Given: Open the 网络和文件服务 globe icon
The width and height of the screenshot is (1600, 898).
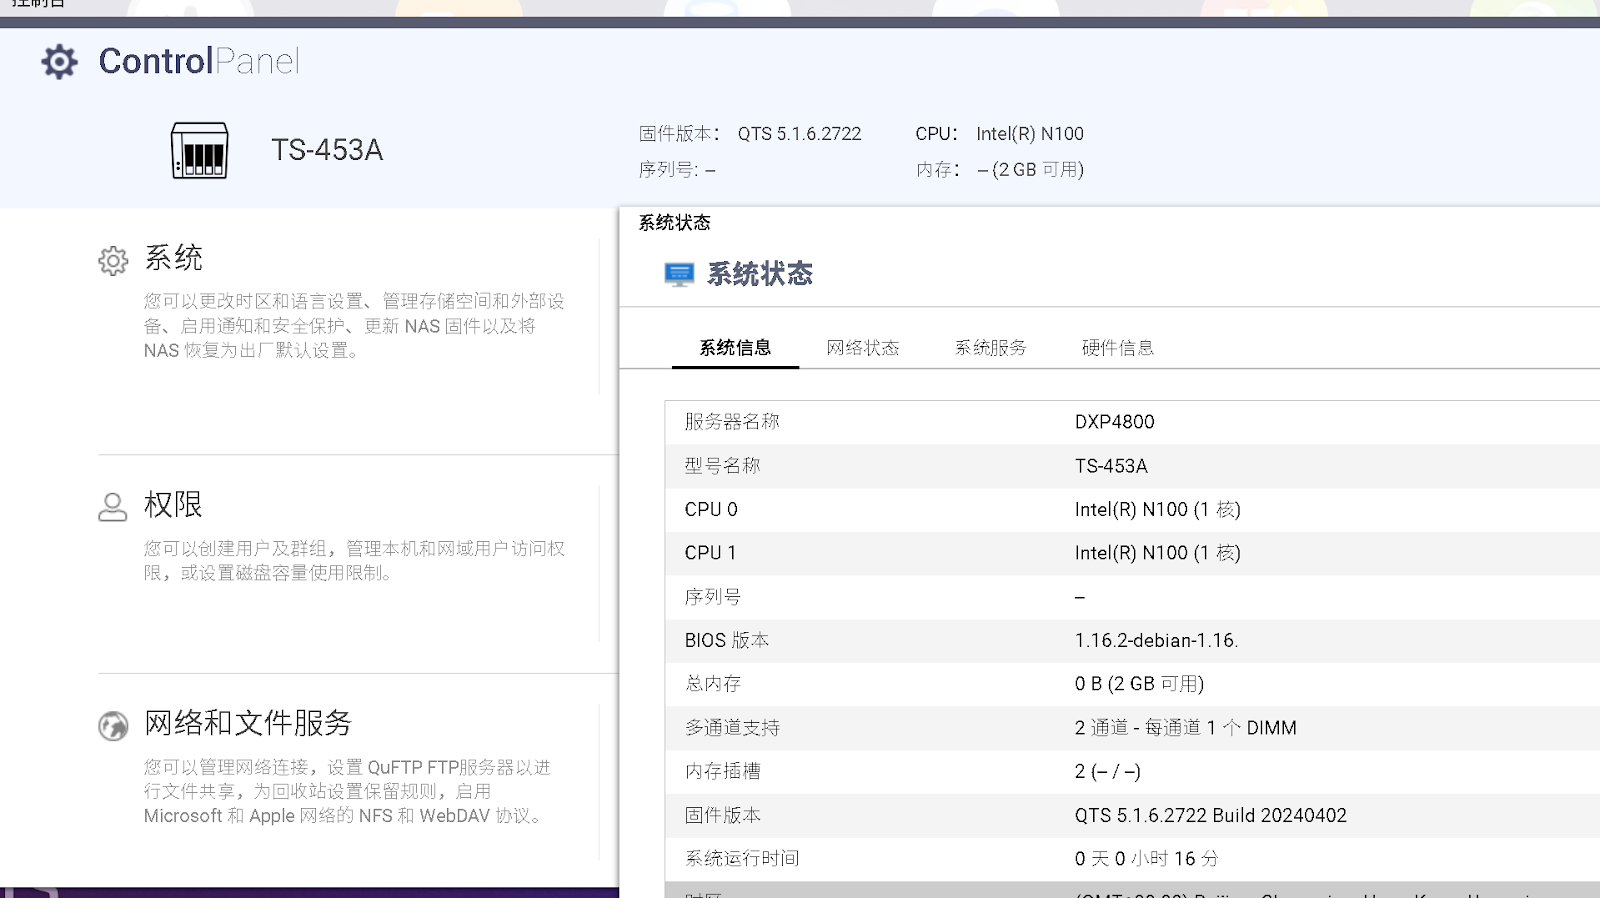Looking at the screenshot, I should [x=113, y=726].
